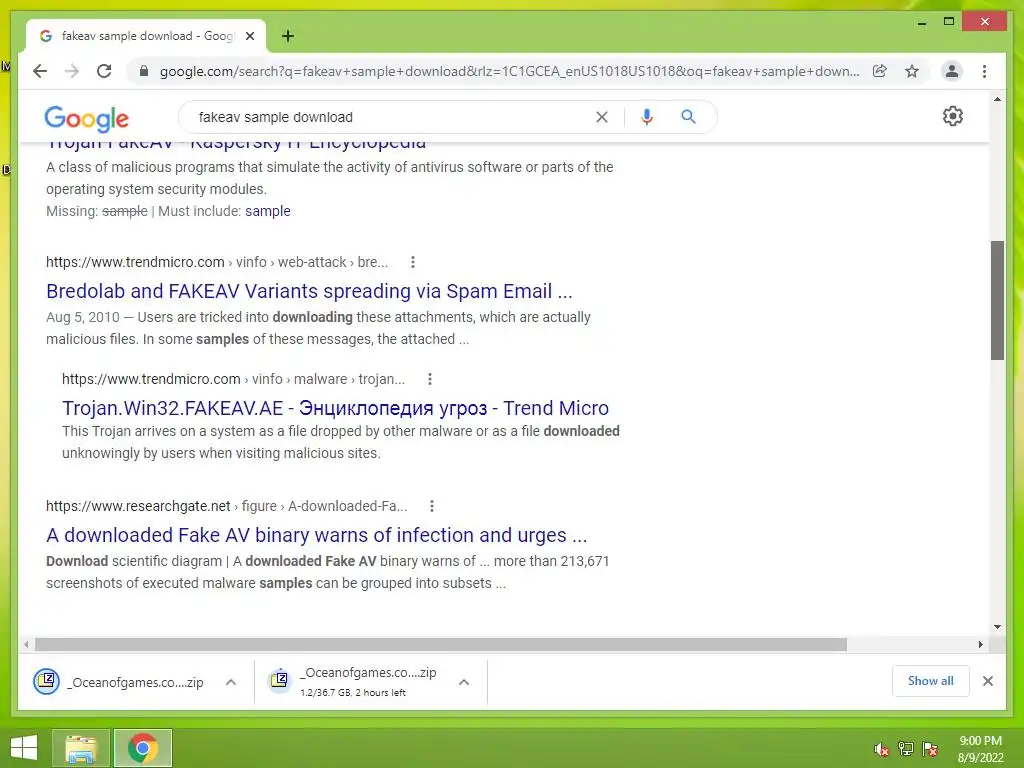
Task: Open Google quick settings gear
Action: 953,116
